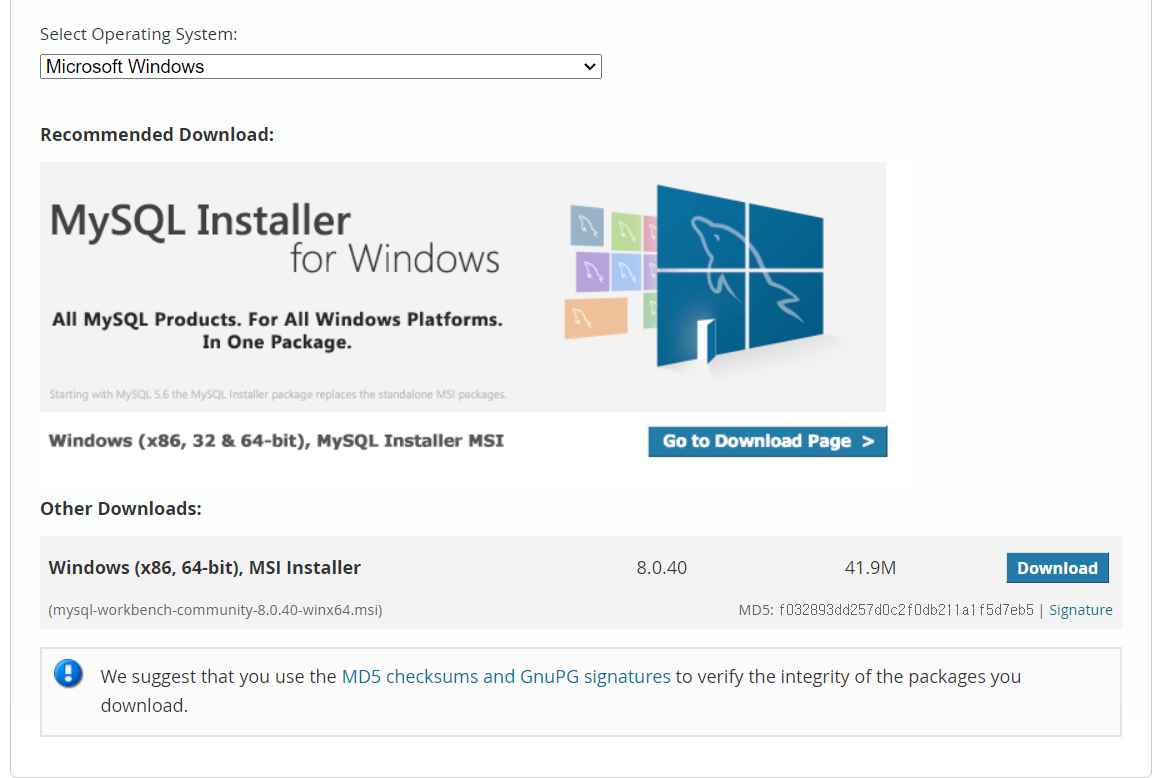Click Windows (x86, 32 & 64-bit) Installer MSI text
This screenshot has width=1159, height=778.
[x=276, y=441]
